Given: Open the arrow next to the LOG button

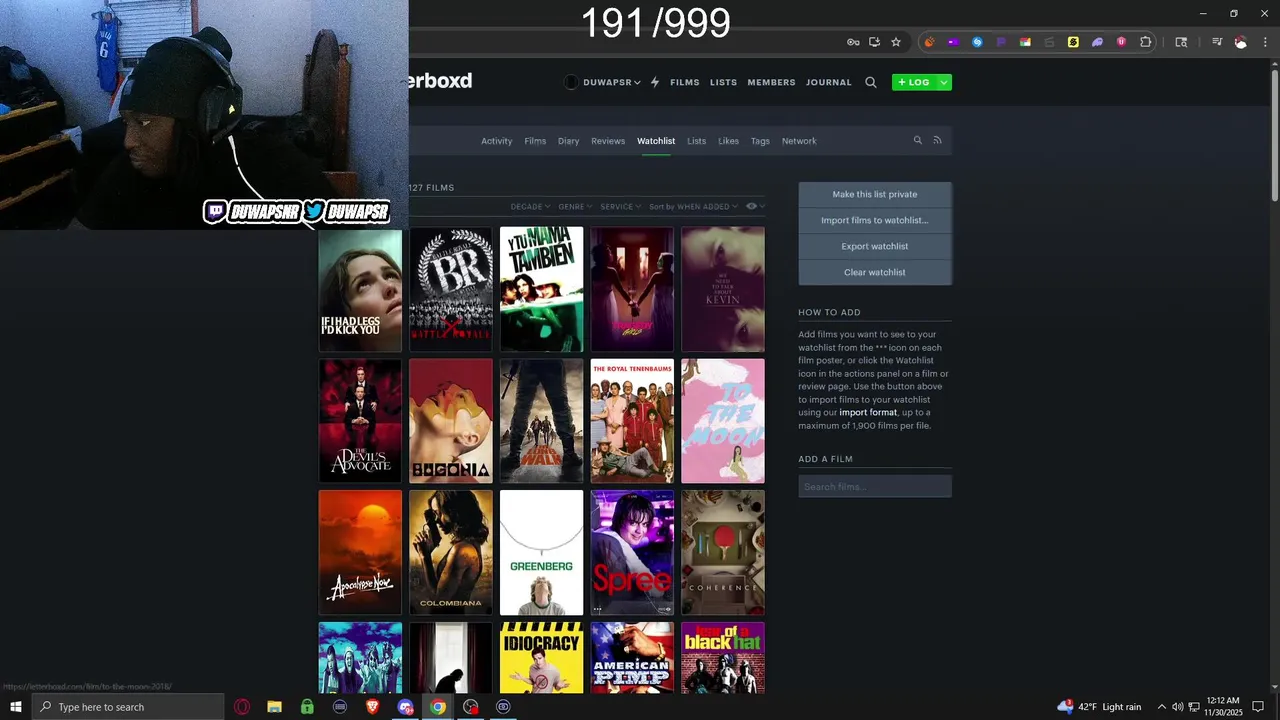Looking at the screenshot, I should [x=944, y=82].
